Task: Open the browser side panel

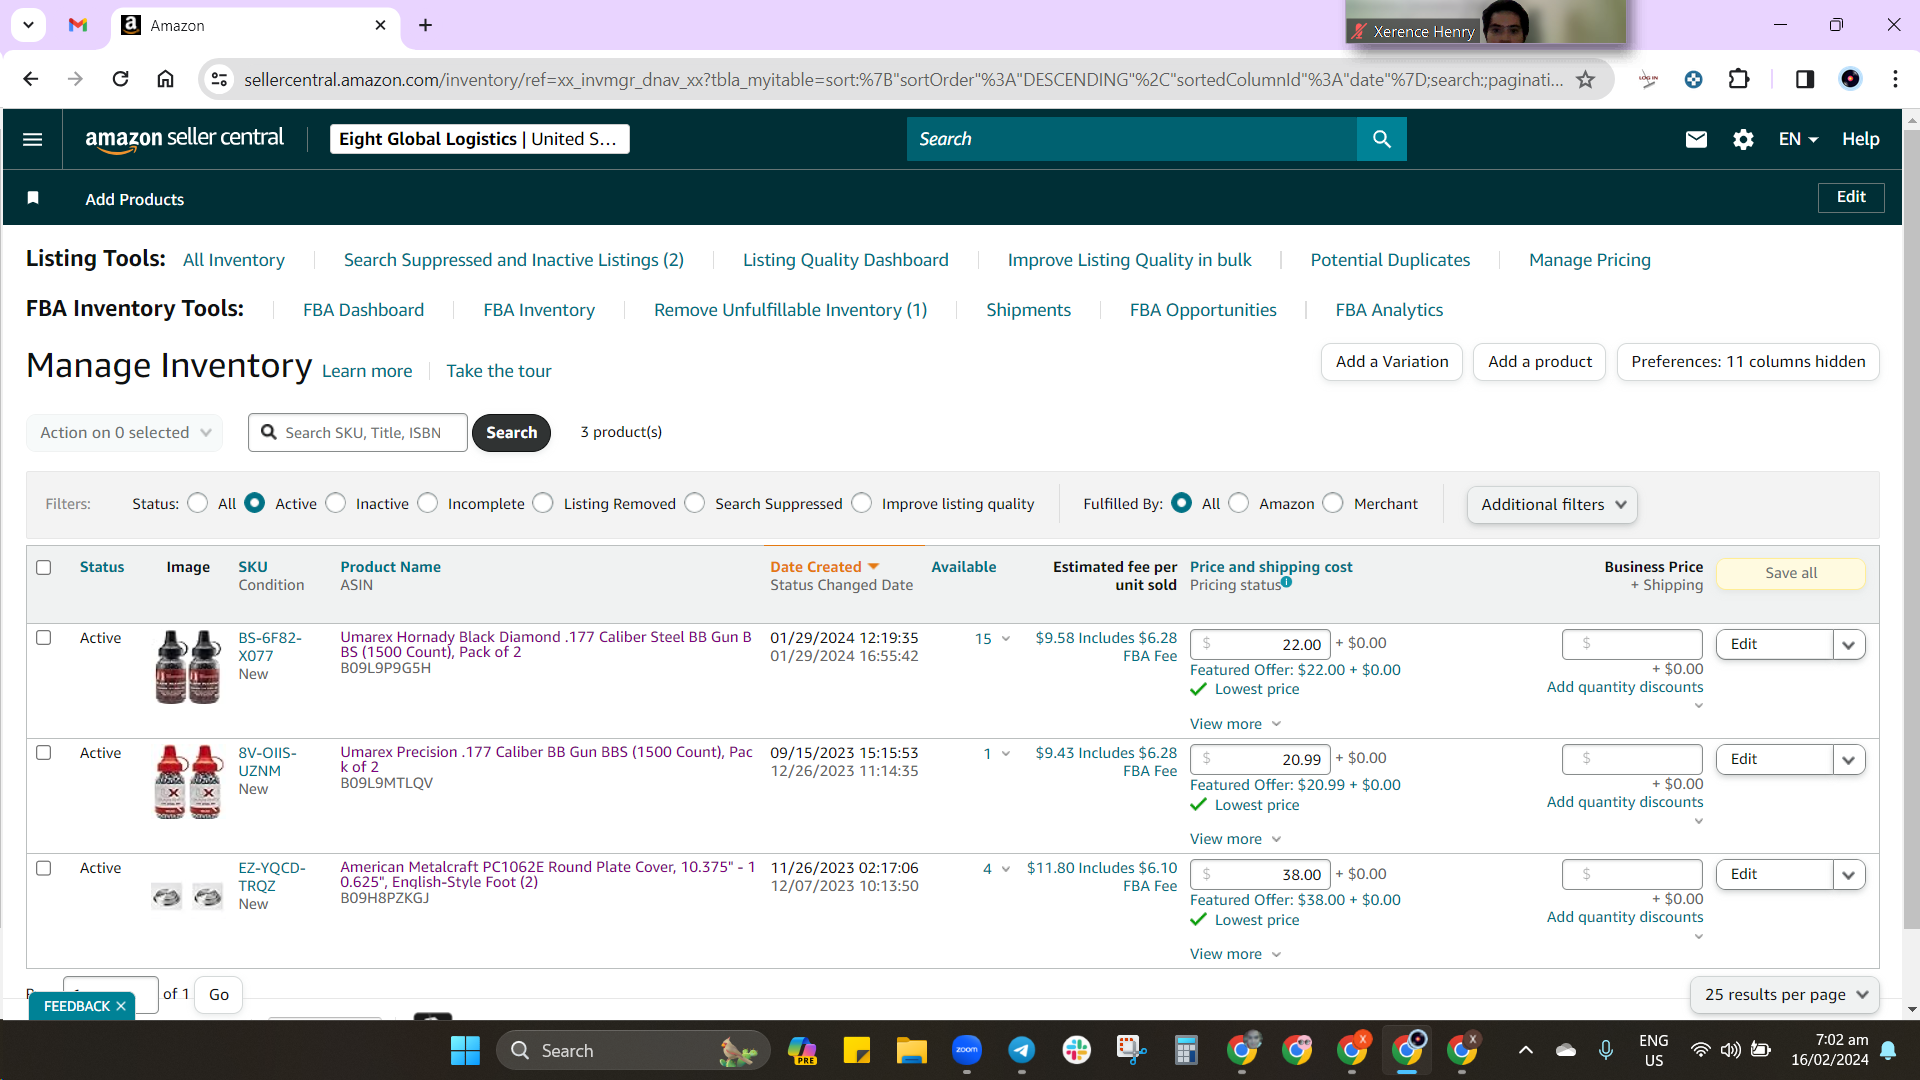Action: (1804, 79)
